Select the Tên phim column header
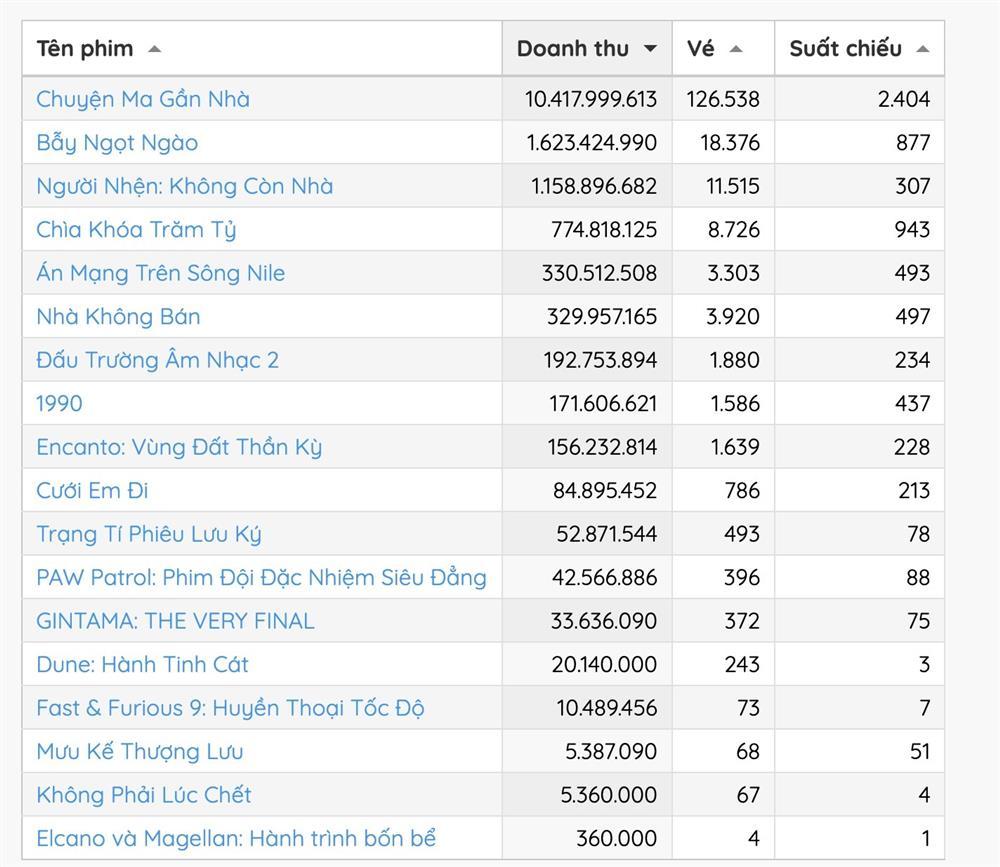 [85, 48]
